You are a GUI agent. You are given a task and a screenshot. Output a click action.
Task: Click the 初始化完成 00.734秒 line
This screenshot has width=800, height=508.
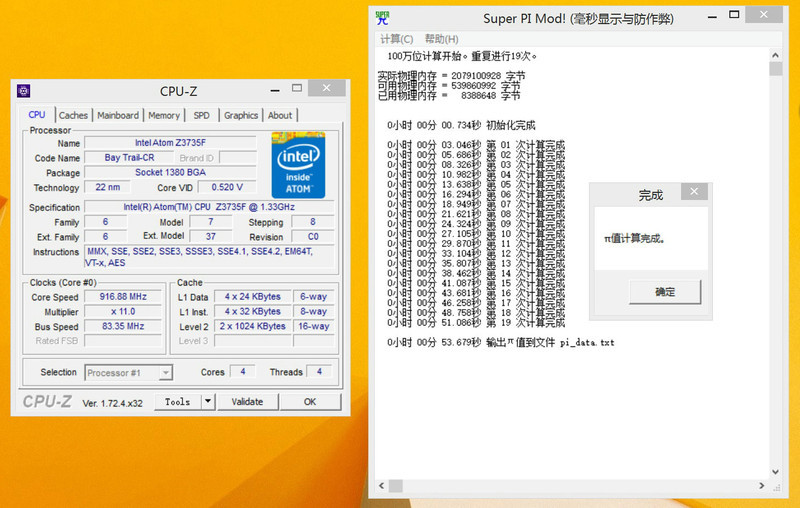pyautogui.click(x=461, y=125)
